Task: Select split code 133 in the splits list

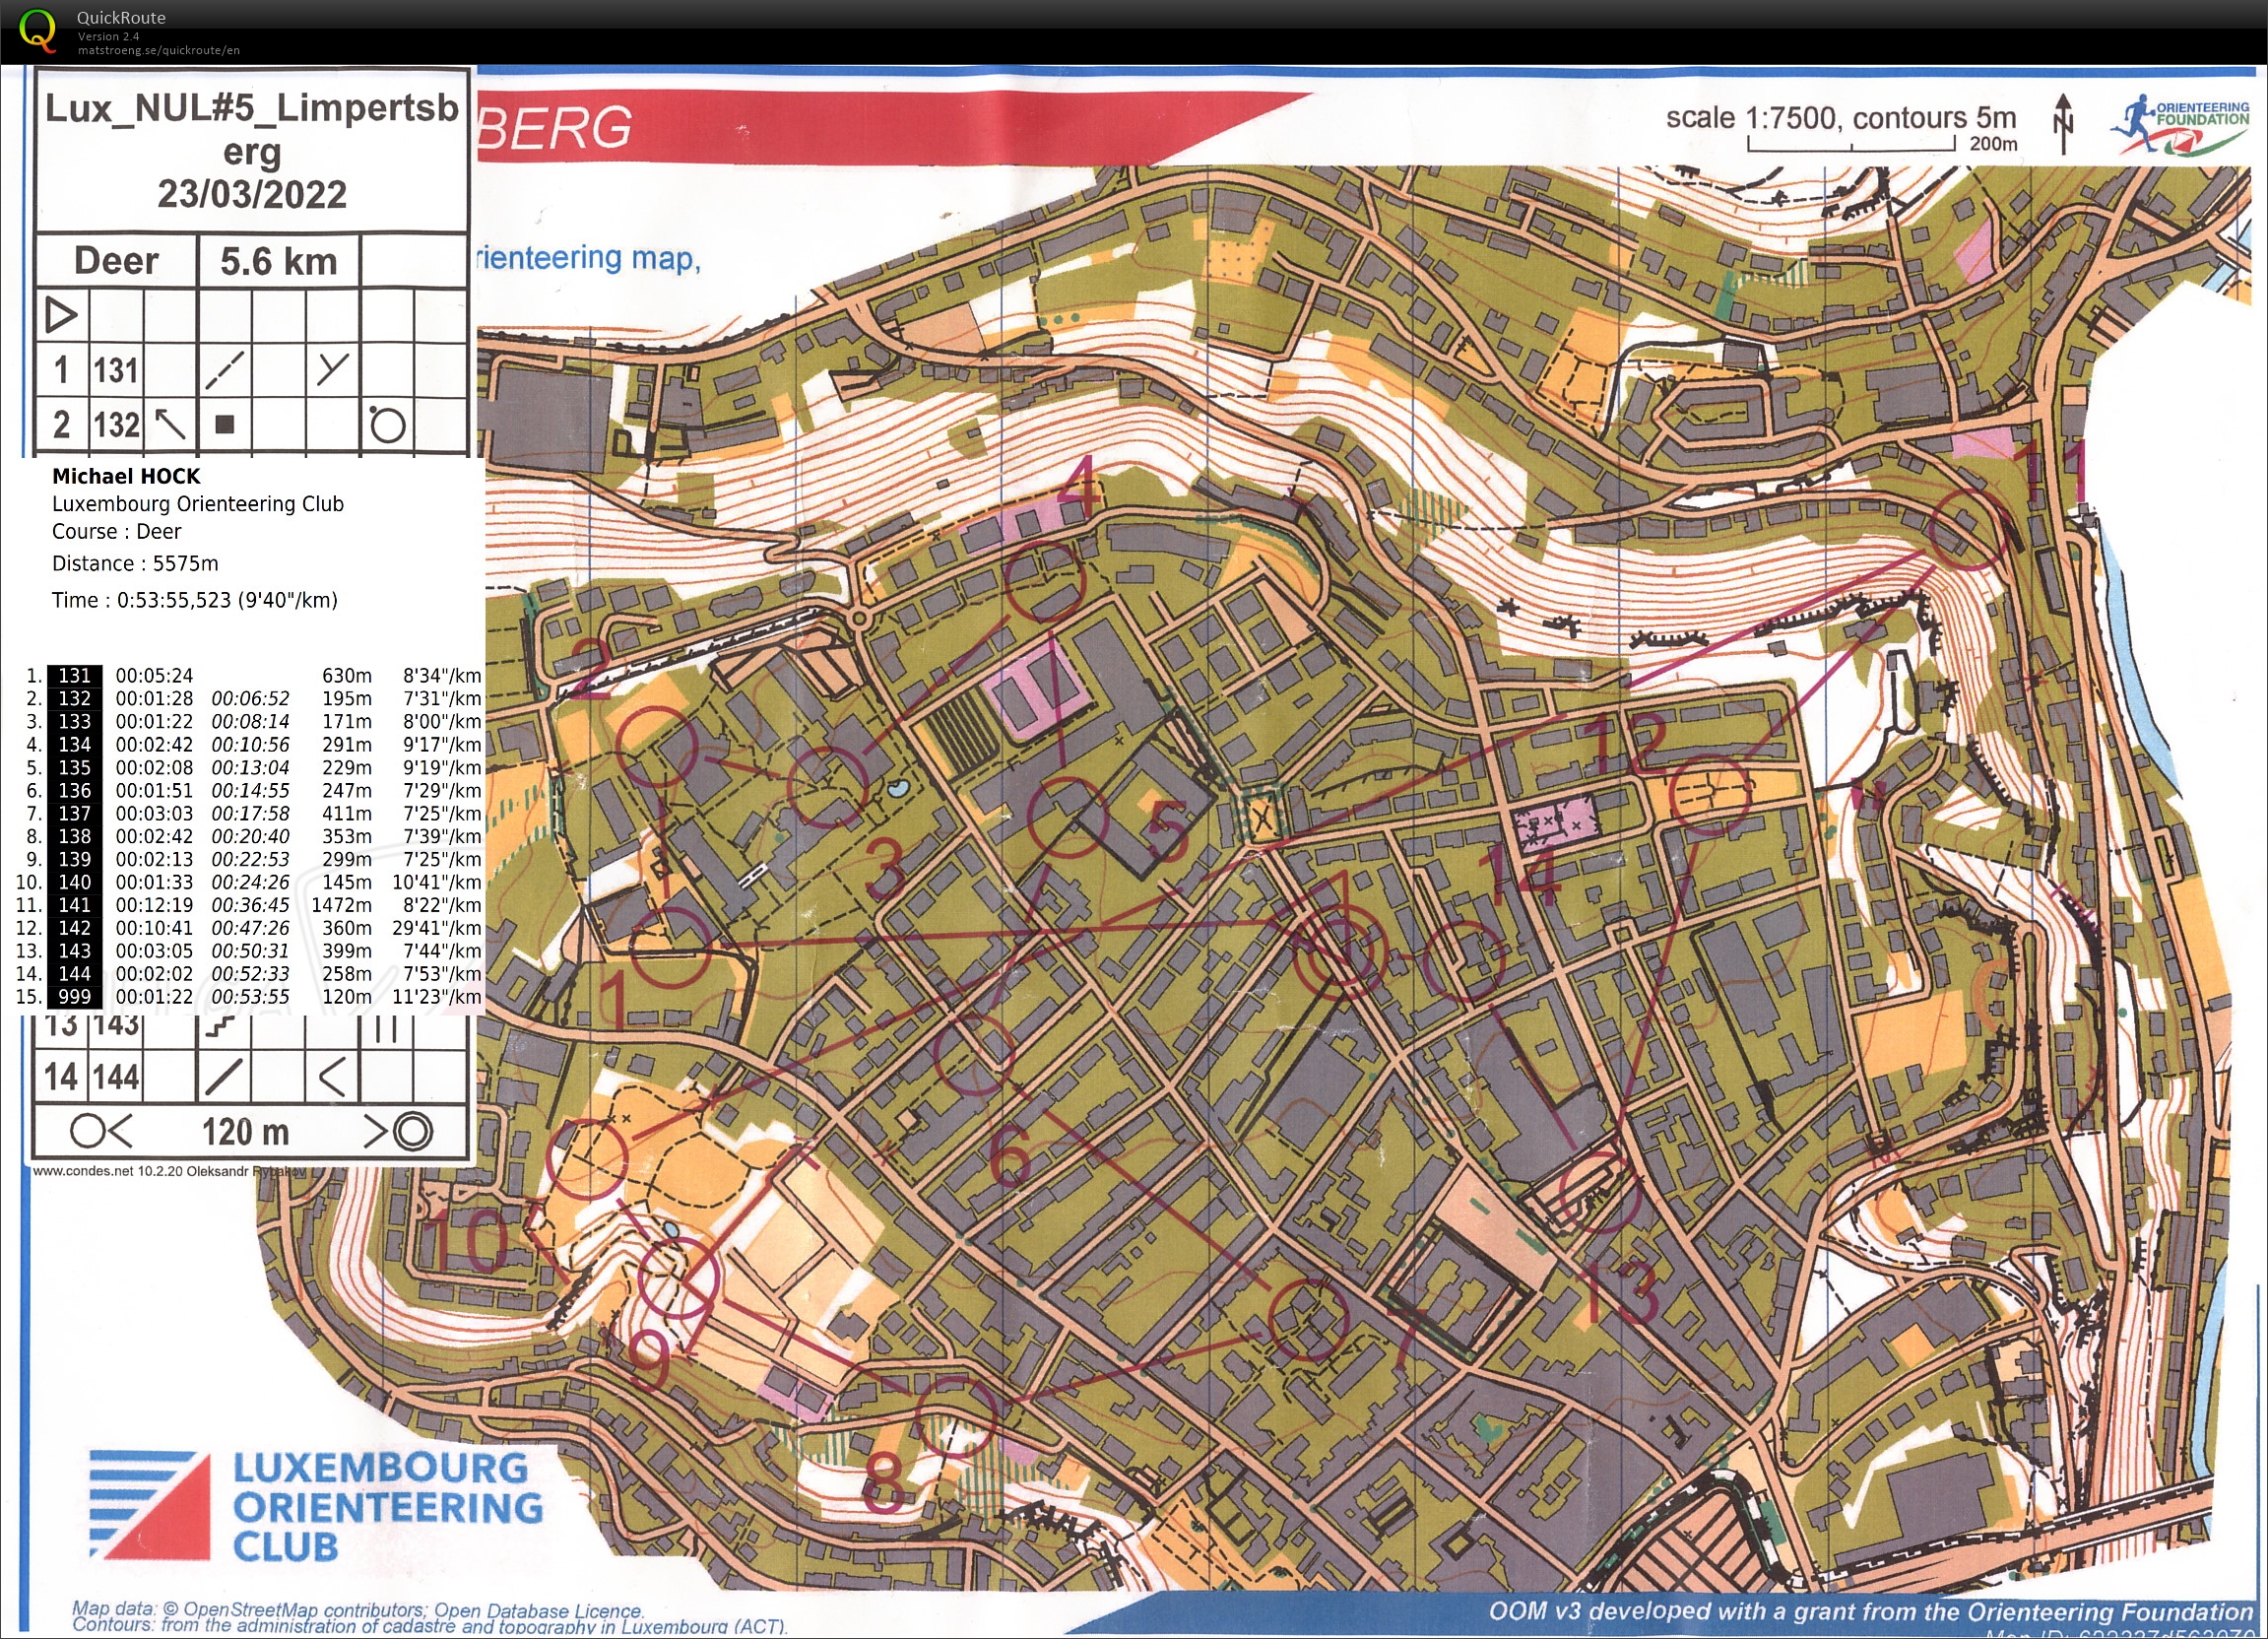Action: (x=75, y=722)
